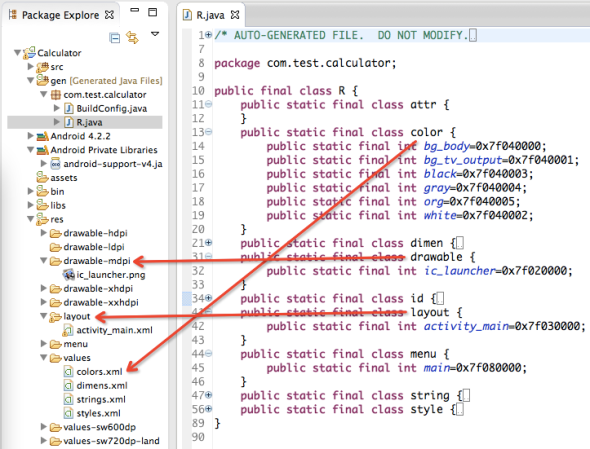Click the drawable-ldpi folder icon
Screen dimensions: 590x449
coord(55,247)
